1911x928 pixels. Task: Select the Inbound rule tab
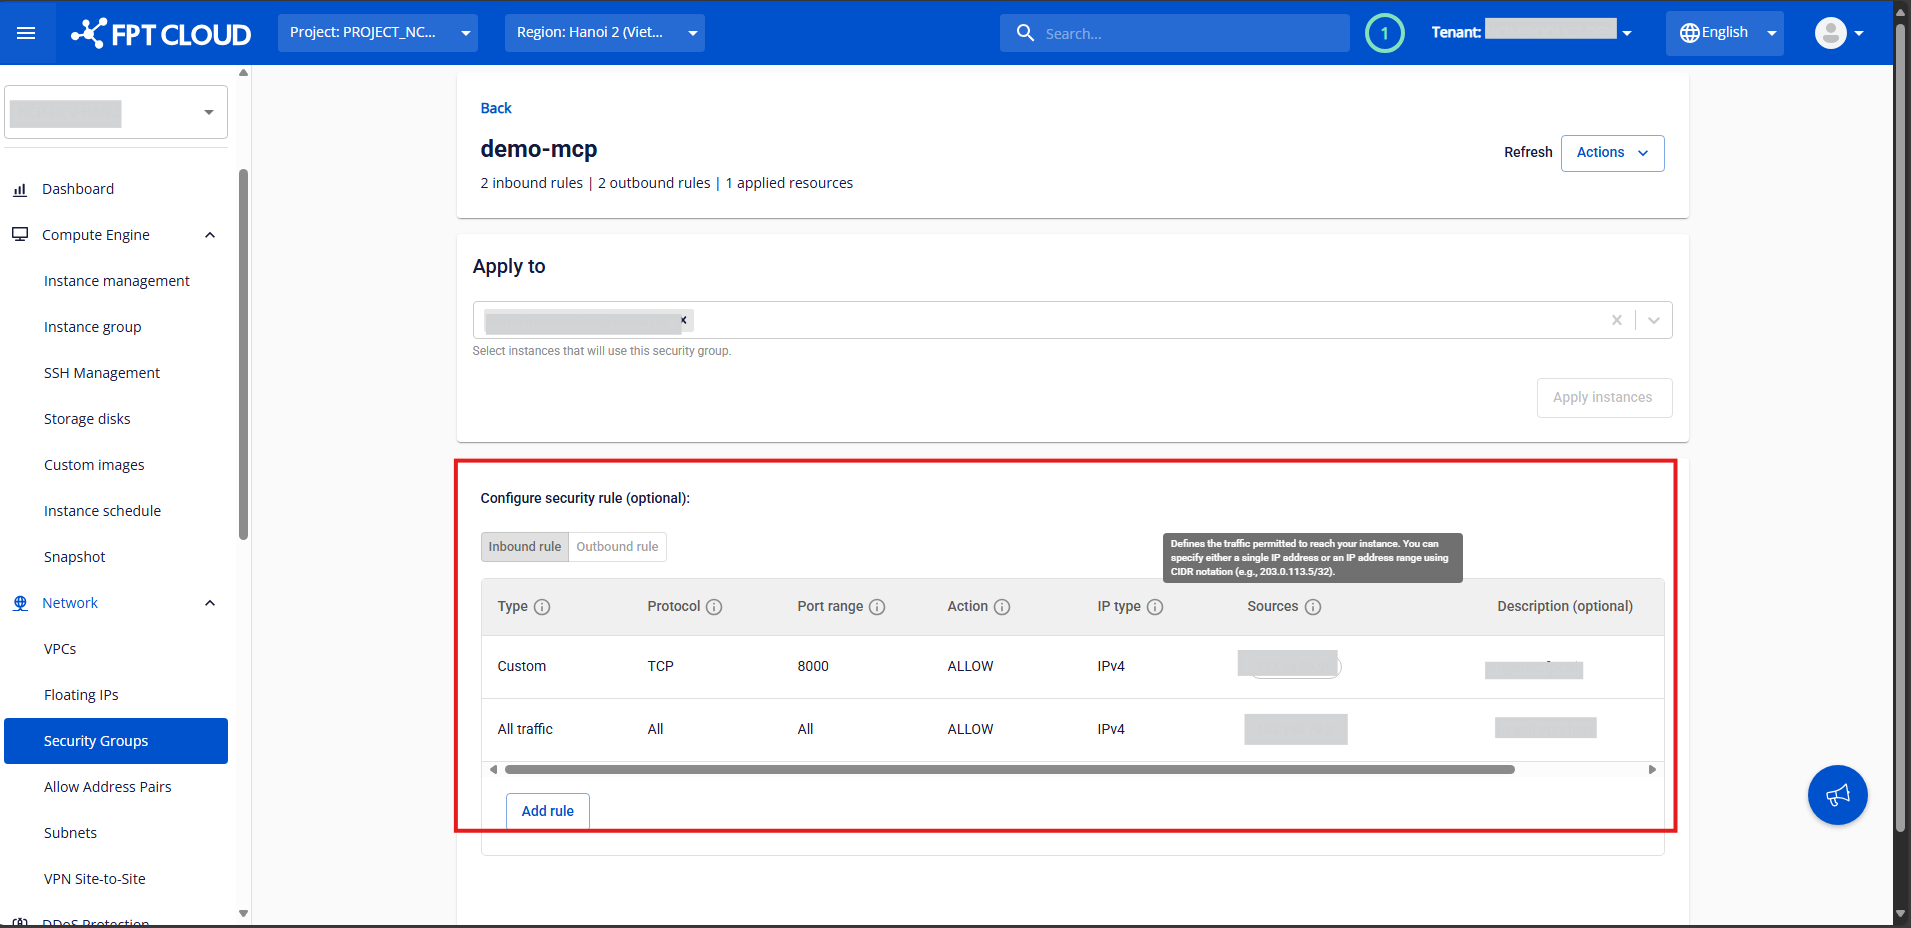coord(524,547)
